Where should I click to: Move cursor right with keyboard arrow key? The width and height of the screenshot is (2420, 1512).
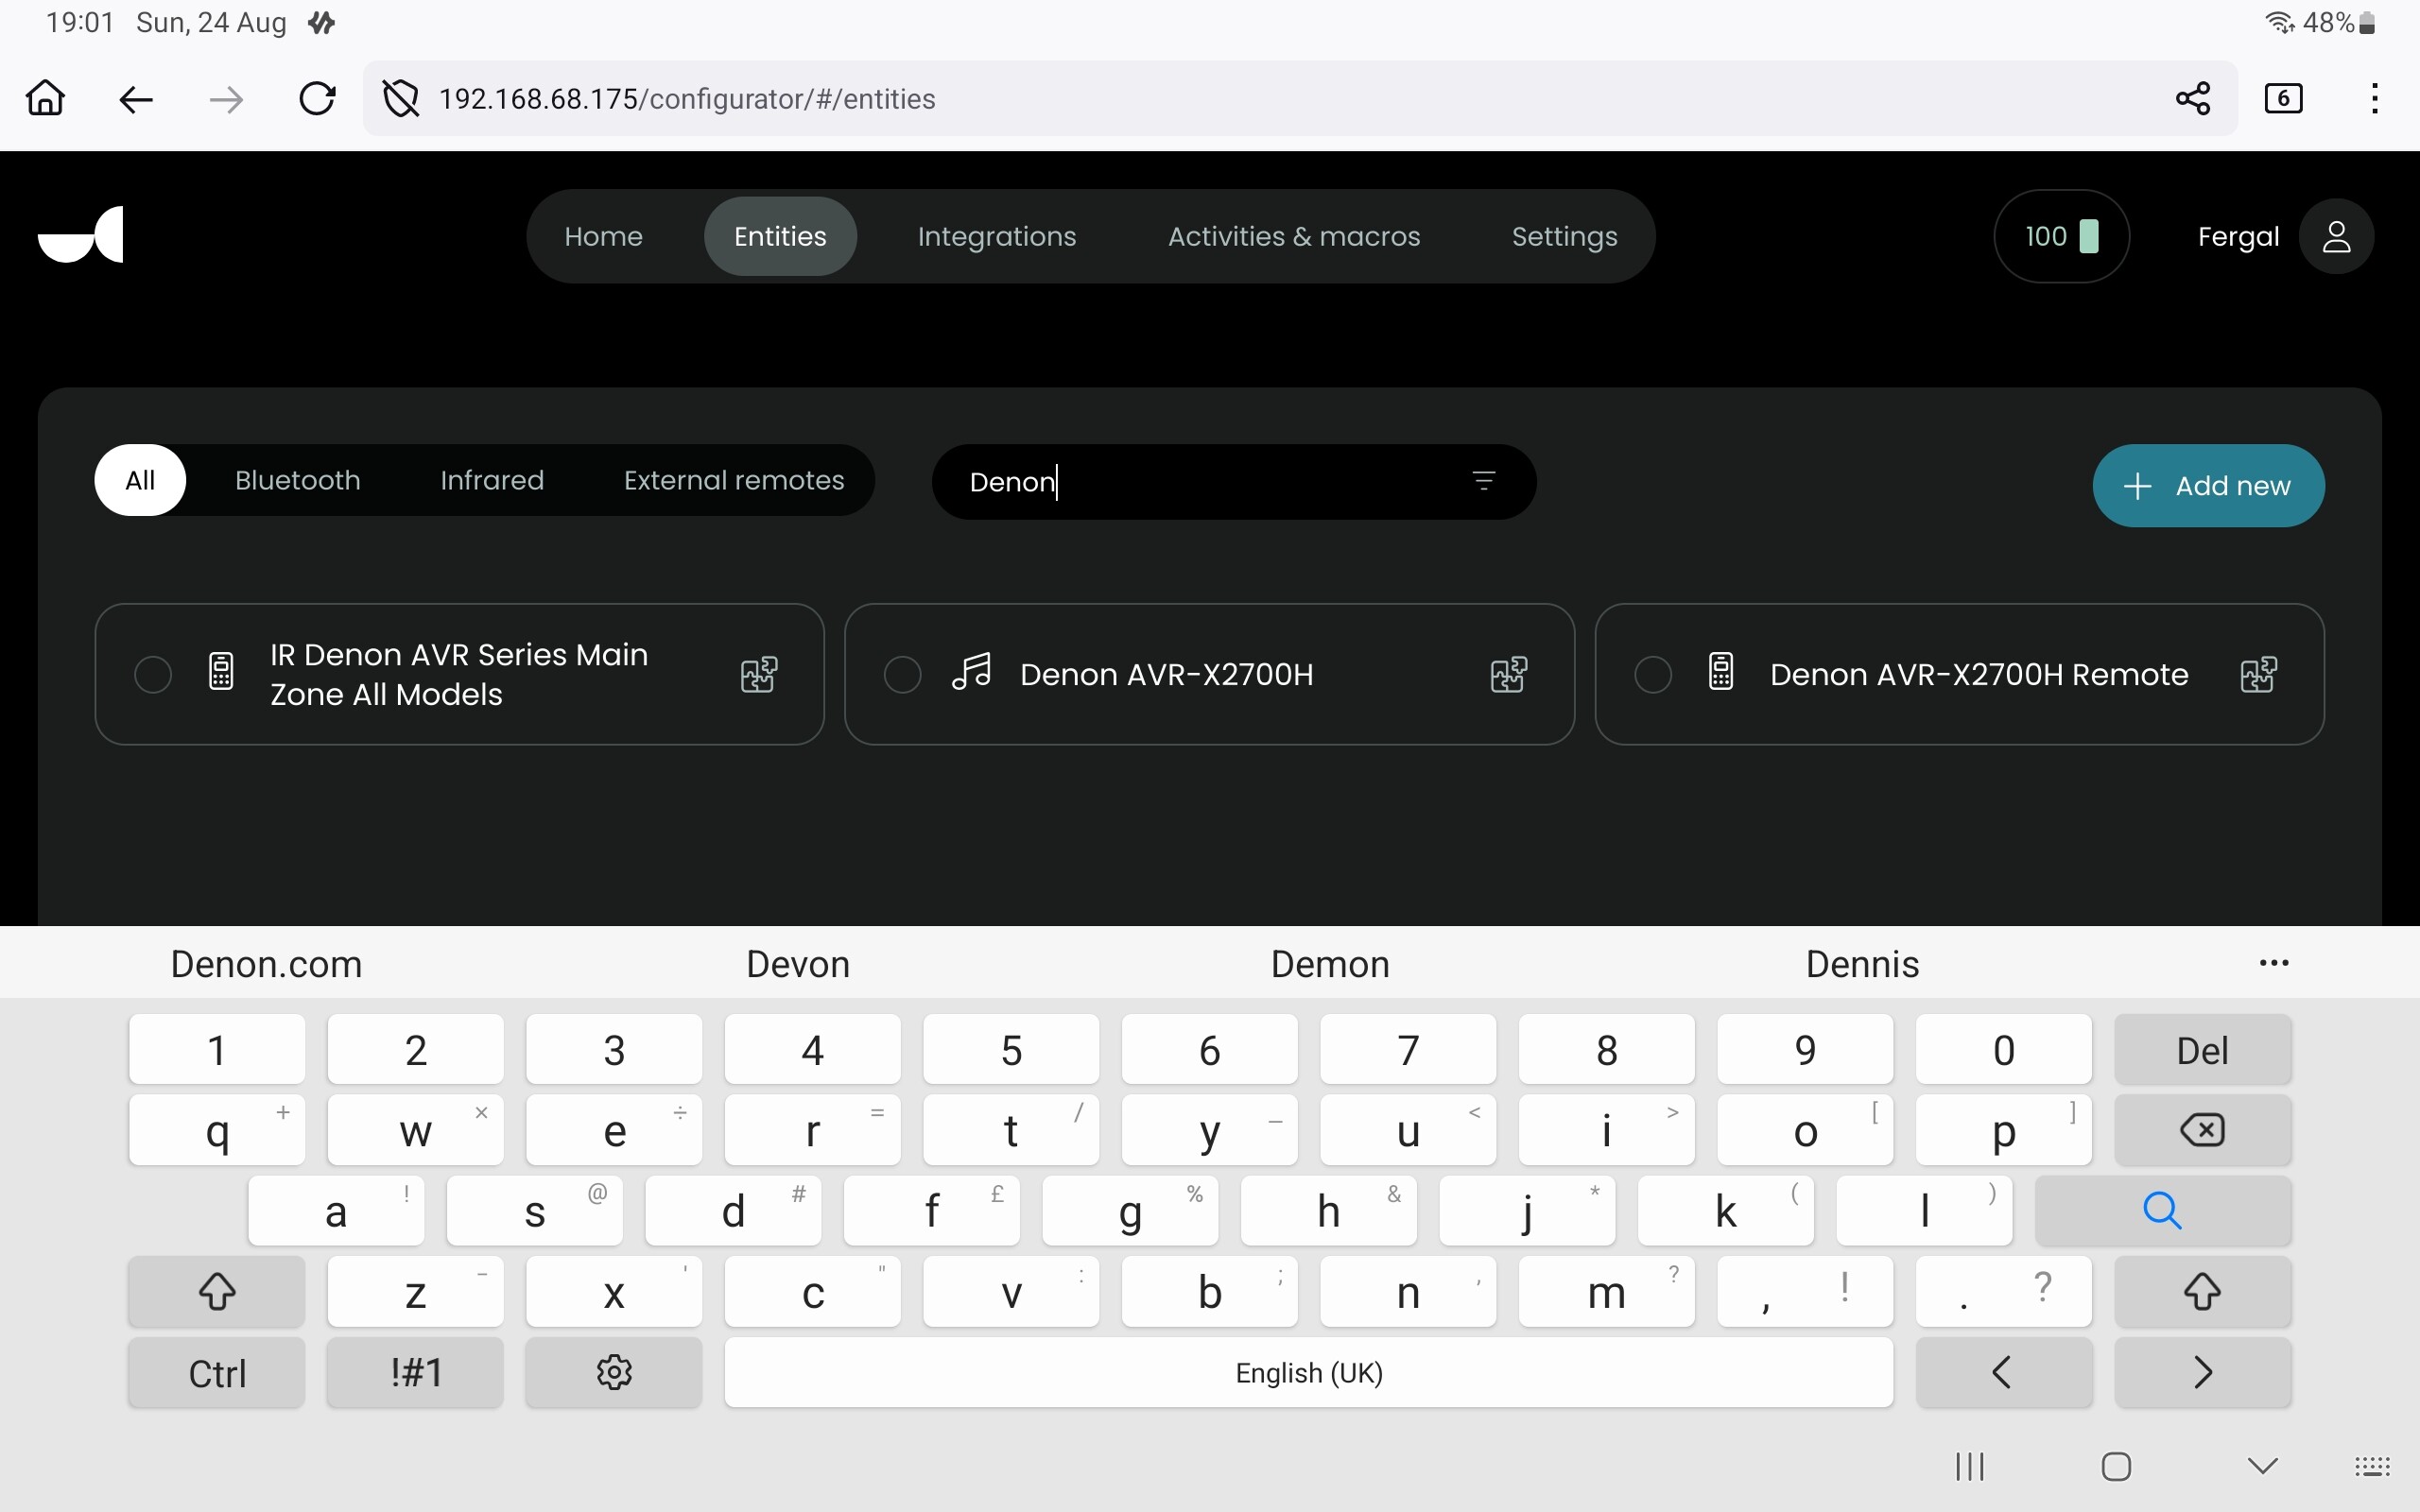pyautogui.click(x=2202, y=1372)
